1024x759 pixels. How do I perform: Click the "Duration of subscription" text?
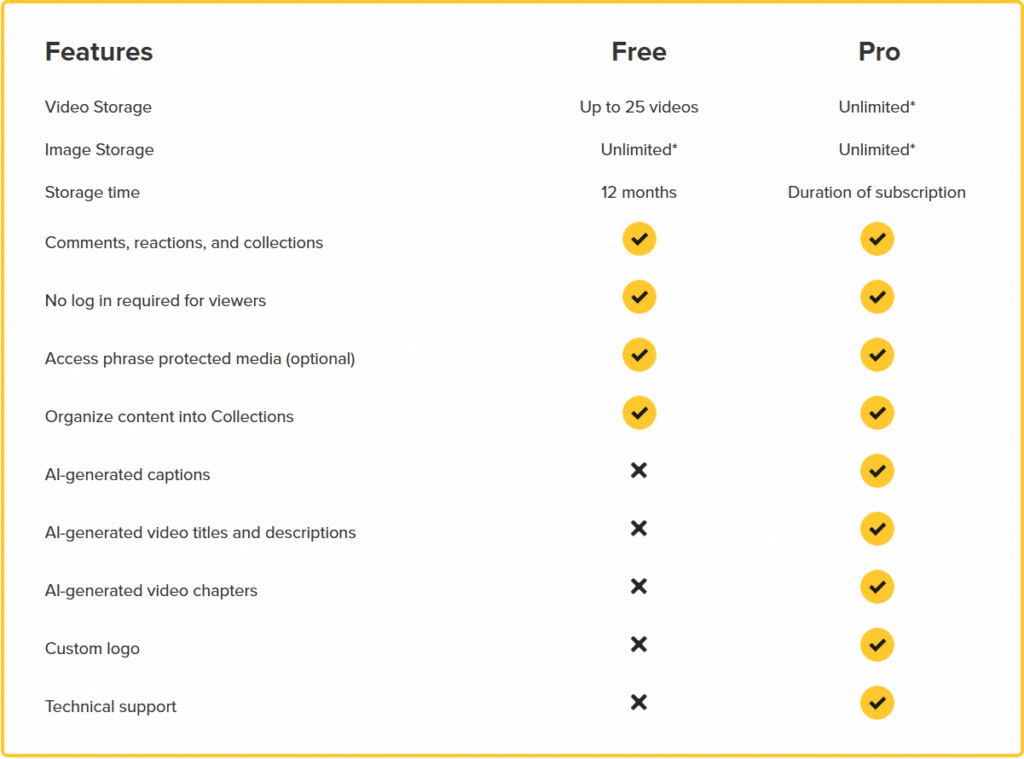(877, 192)
